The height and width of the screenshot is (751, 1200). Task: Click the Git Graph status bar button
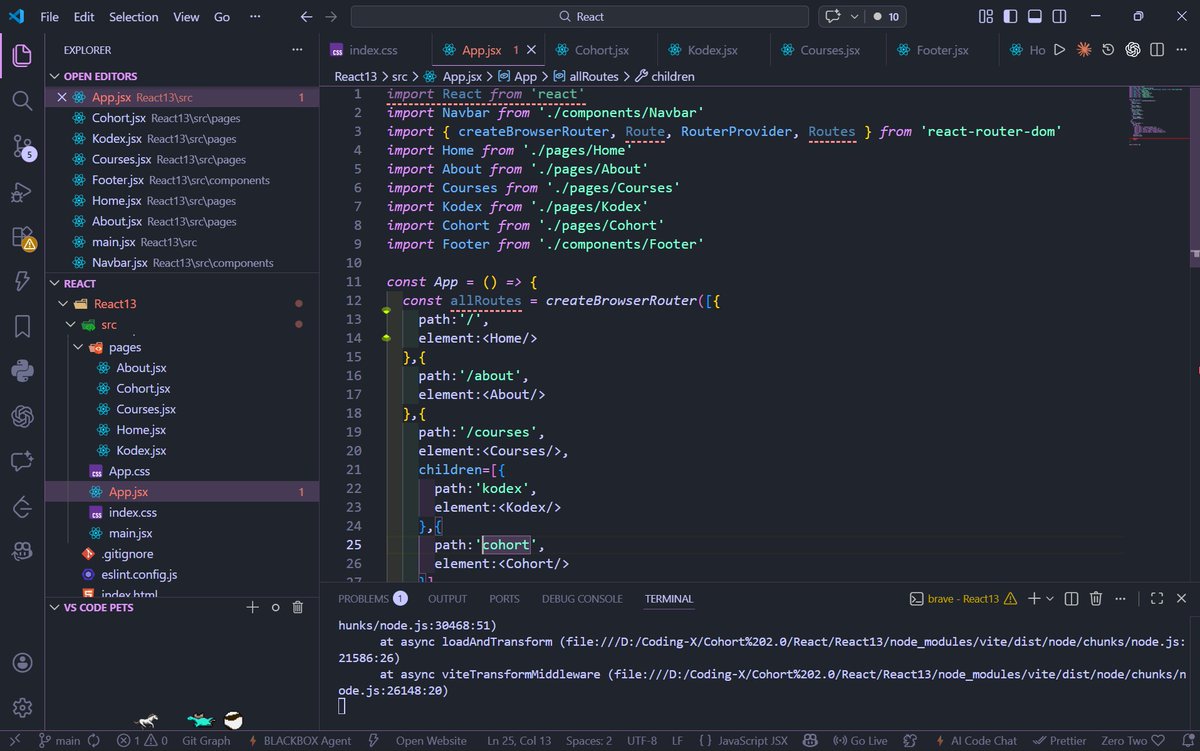pyautogui.click(x=206, y=741)
